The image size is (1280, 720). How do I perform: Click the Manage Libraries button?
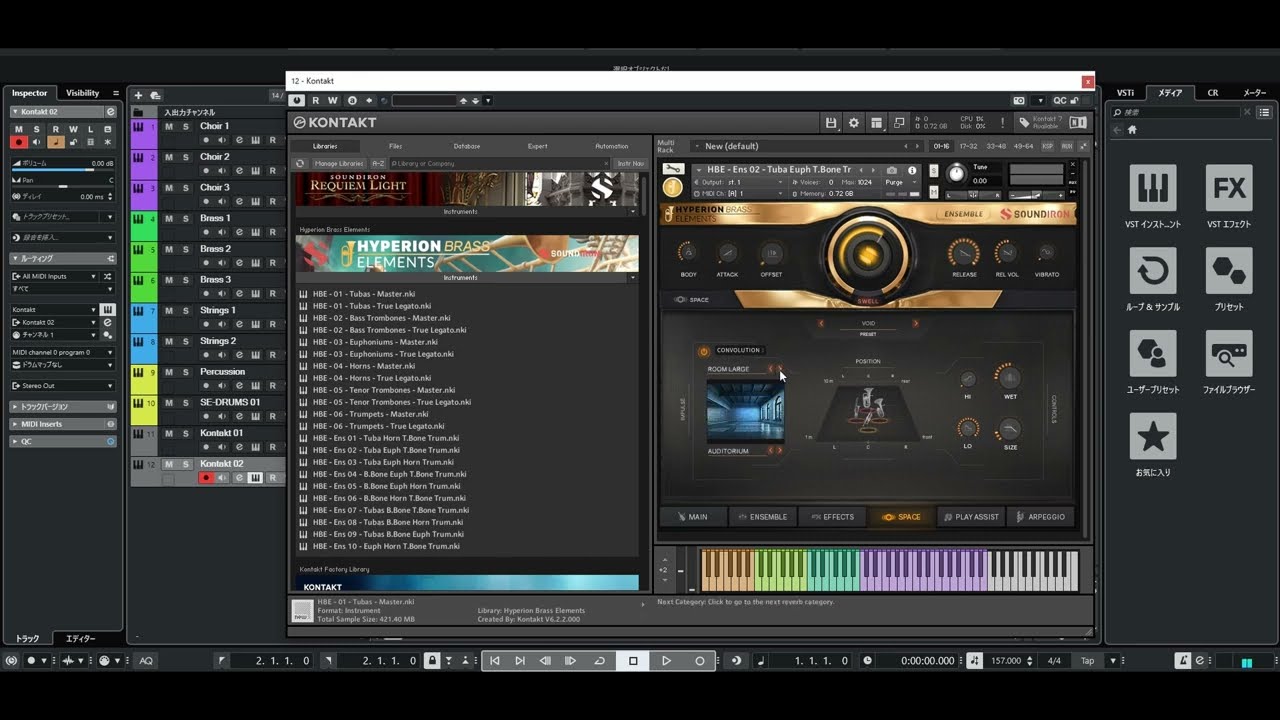coord(339,163)
